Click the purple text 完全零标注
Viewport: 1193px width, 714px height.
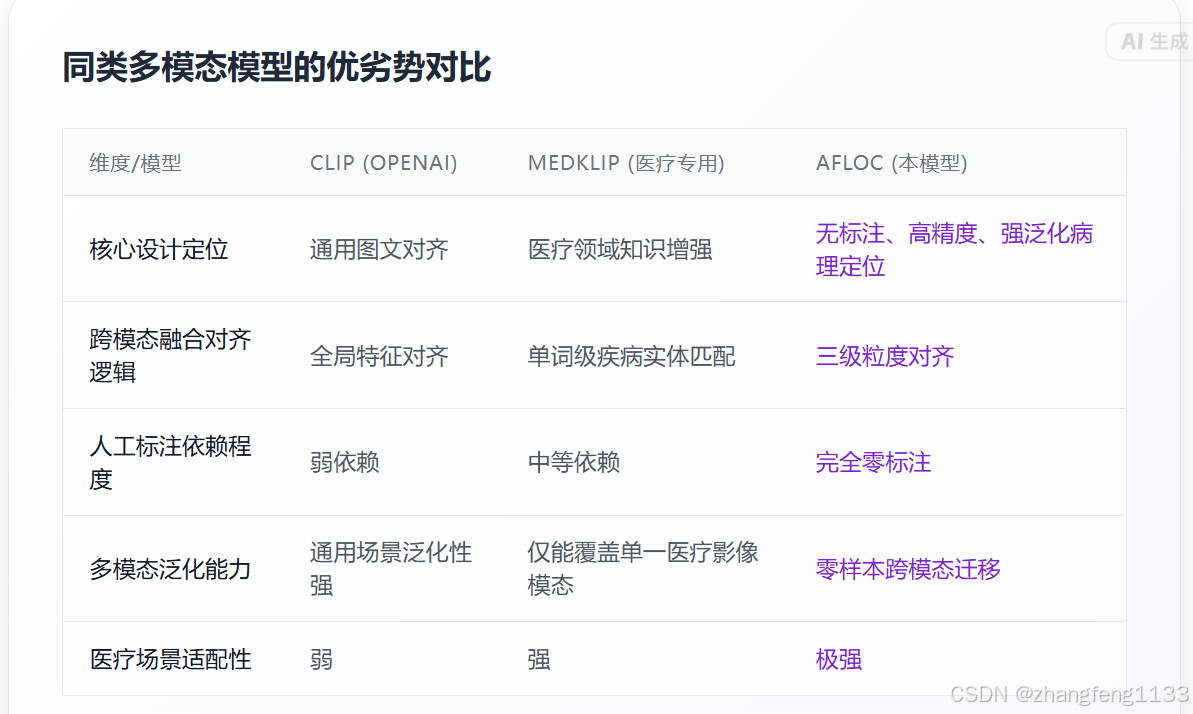point(873,462)
